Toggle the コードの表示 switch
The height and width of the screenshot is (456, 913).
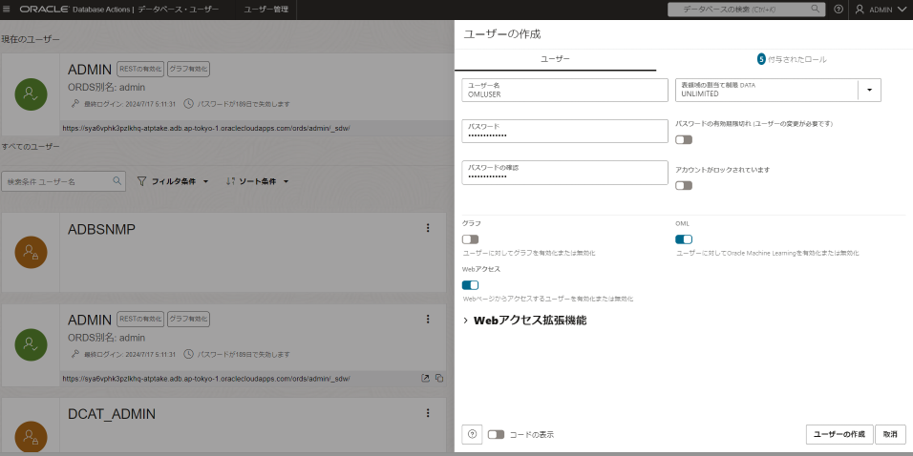496,435
